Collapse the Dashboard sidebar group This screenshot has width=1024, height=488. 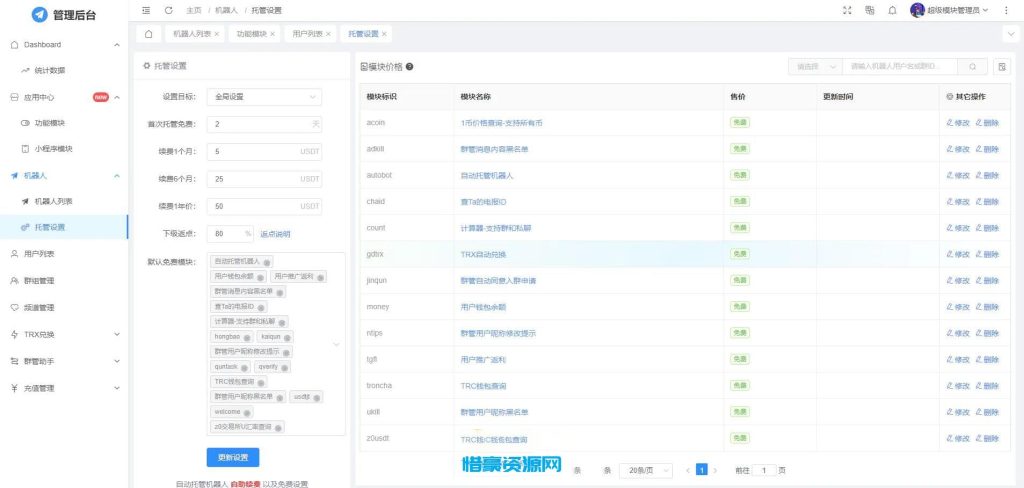[117, 45]
